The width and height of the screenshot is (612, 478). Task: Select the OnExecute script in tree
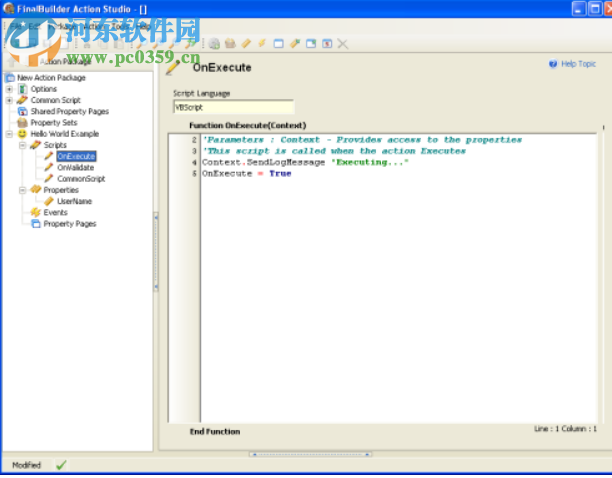pyautogui.click(x=76, y=156)
